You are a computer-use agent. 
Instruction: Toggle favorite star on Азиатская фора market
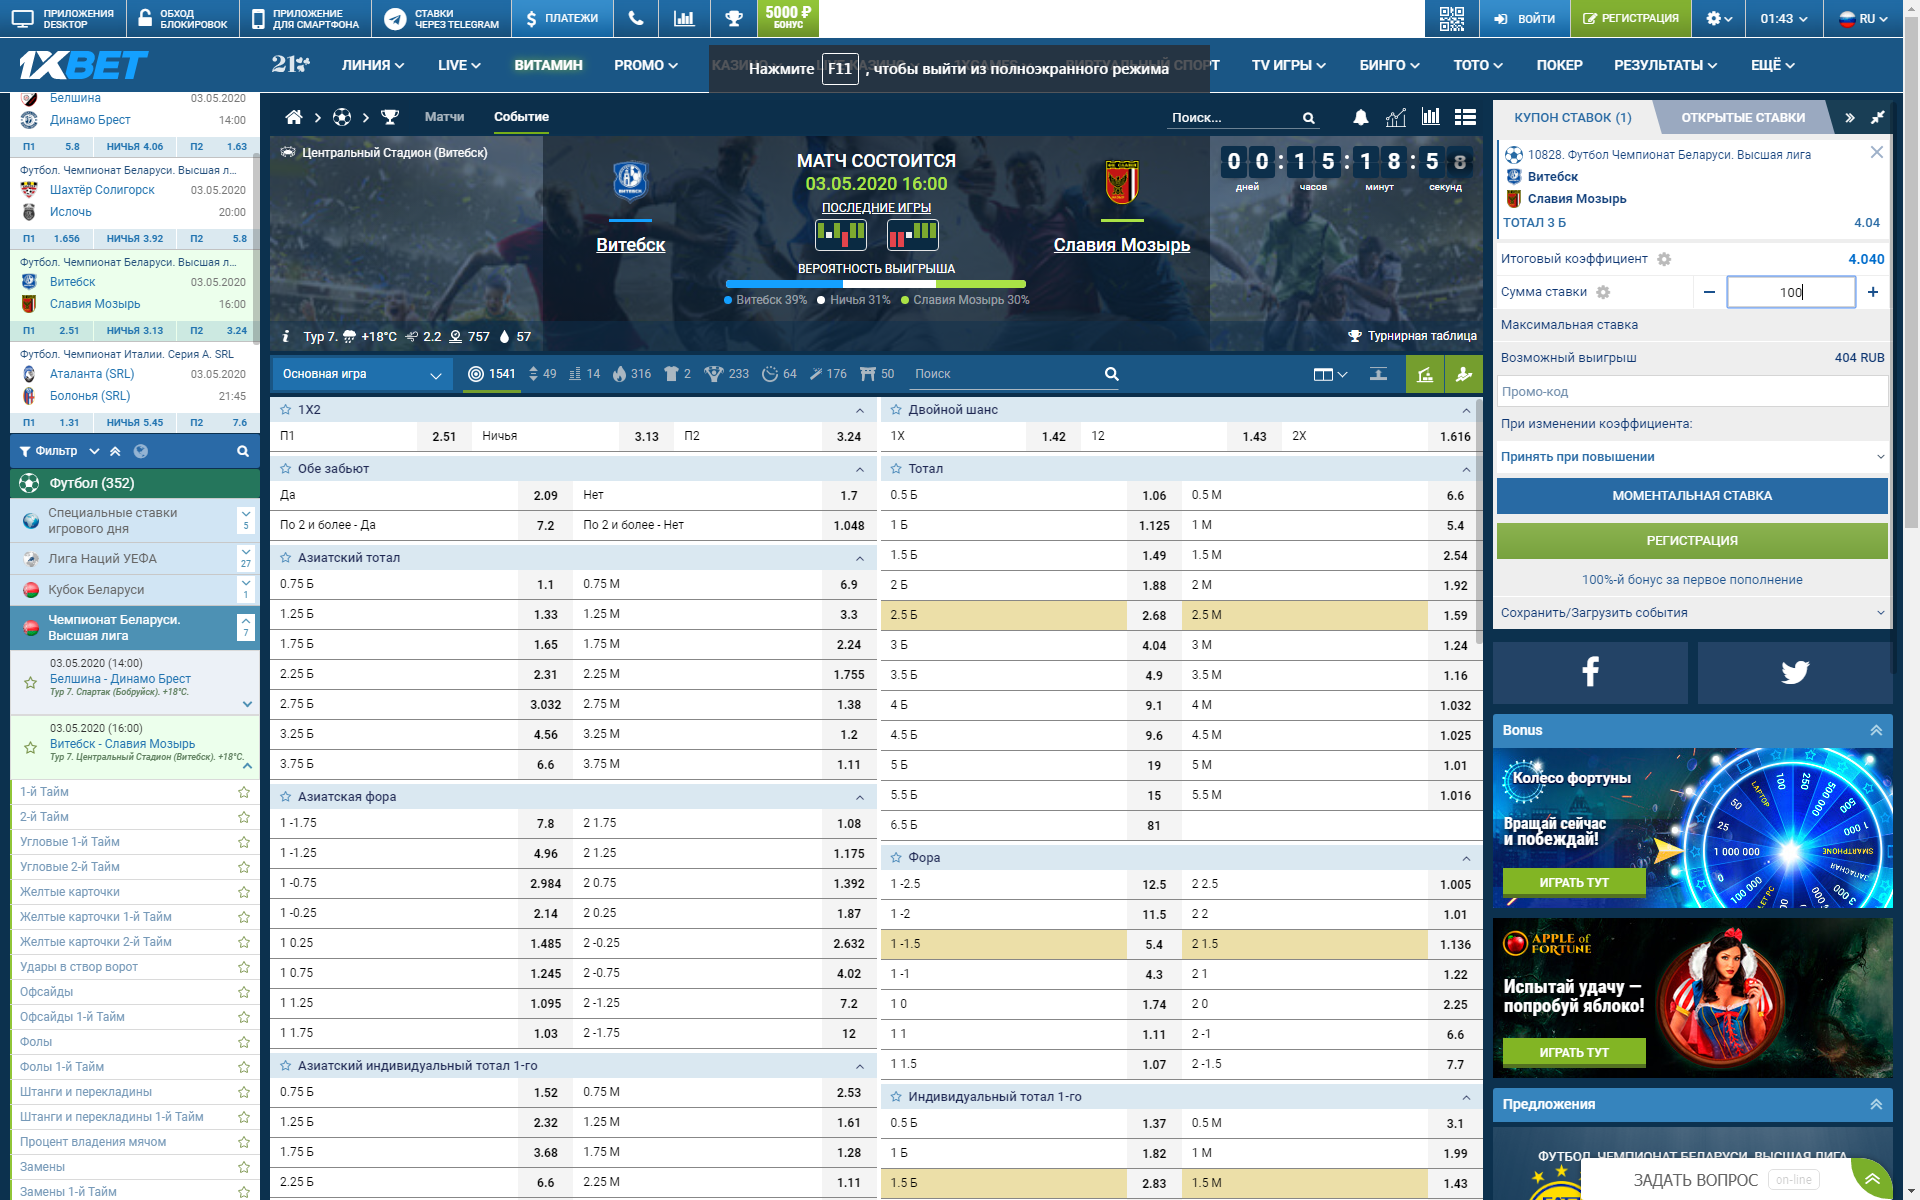(x=286, y=797)
